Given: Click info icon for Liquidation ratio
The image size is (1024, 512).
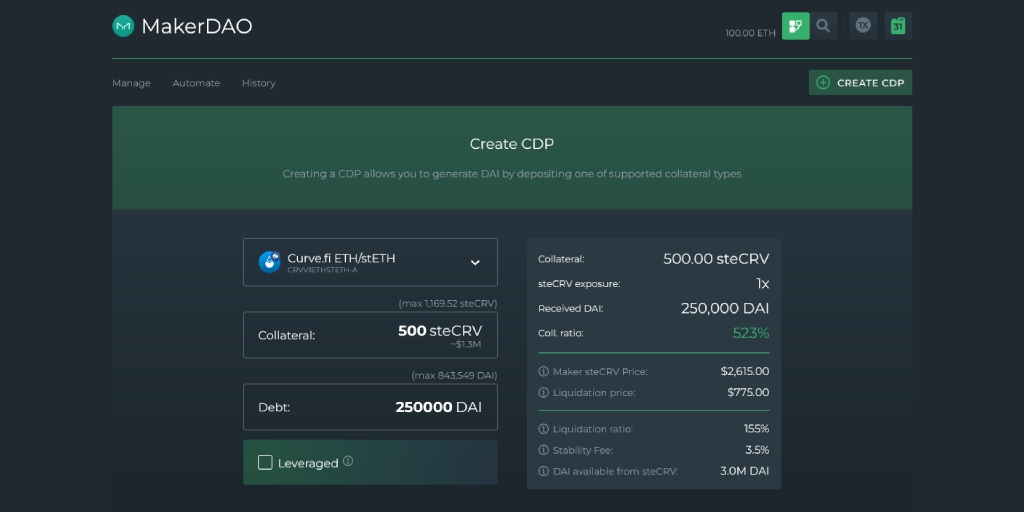Looking at the screenshot, I should [543, 429].
